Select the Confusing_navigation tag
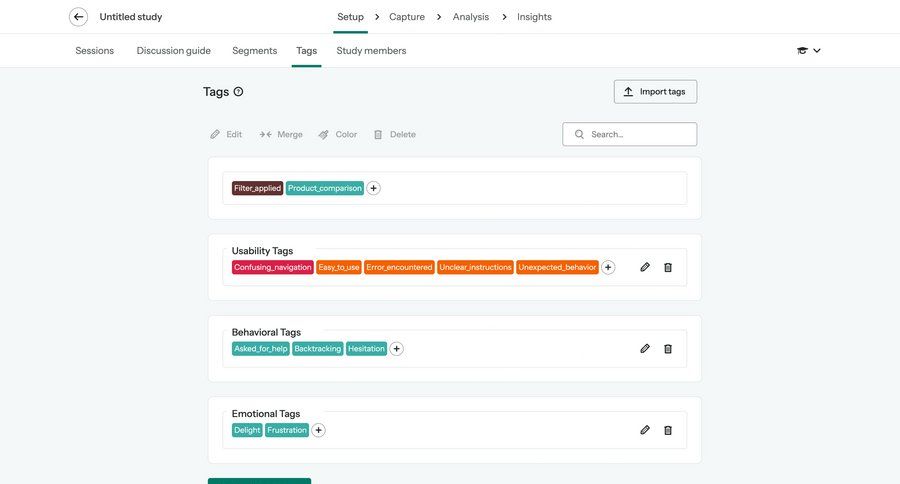The width and height of the screenshot is (900, 484). tap(272, 267)
